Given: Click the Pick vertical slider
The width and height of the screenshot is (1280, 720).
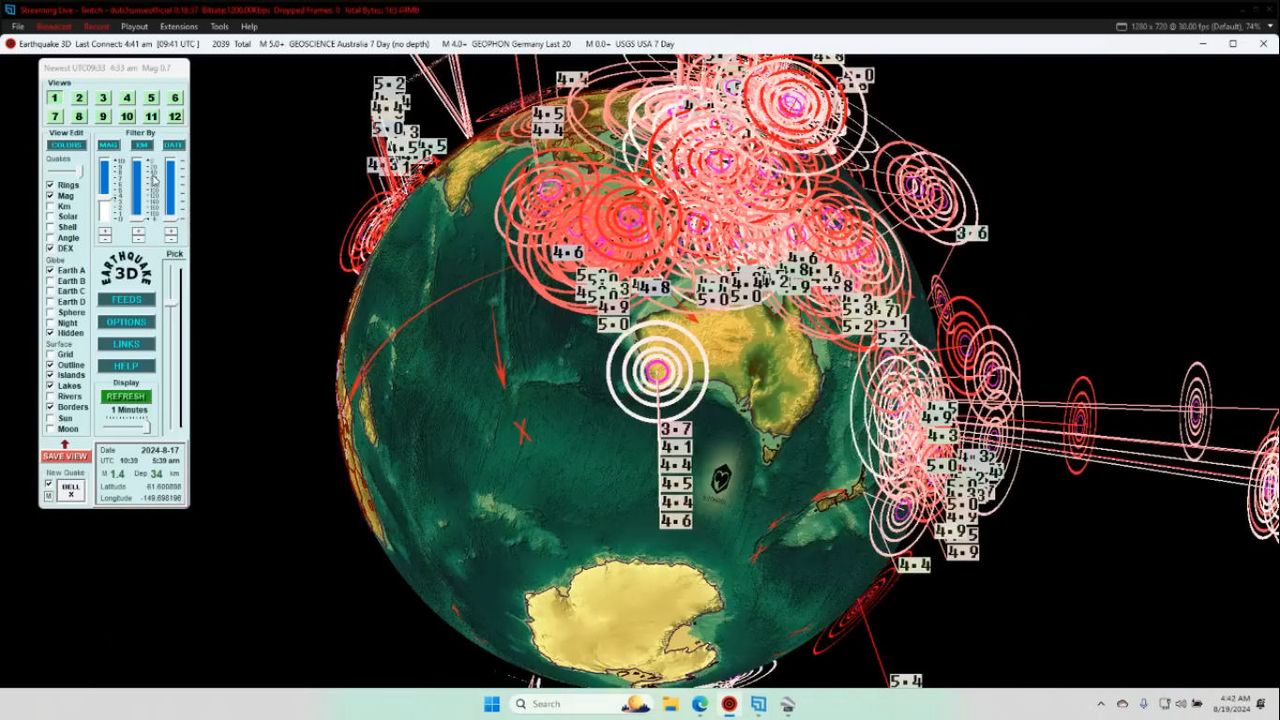Looking at the screenshot, I should click(x=175, y=300).
